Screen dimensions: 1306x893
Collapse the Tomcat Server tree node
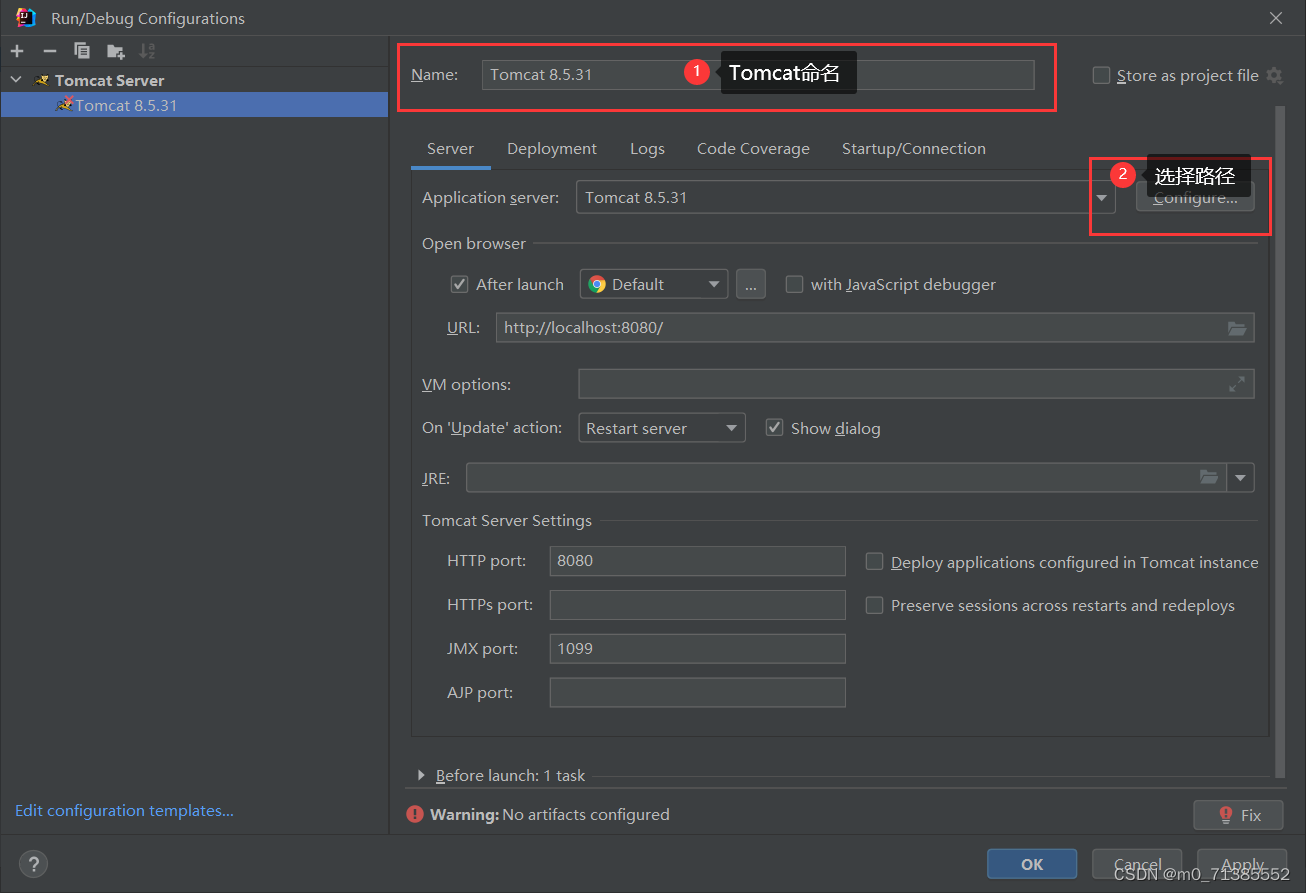16,80
